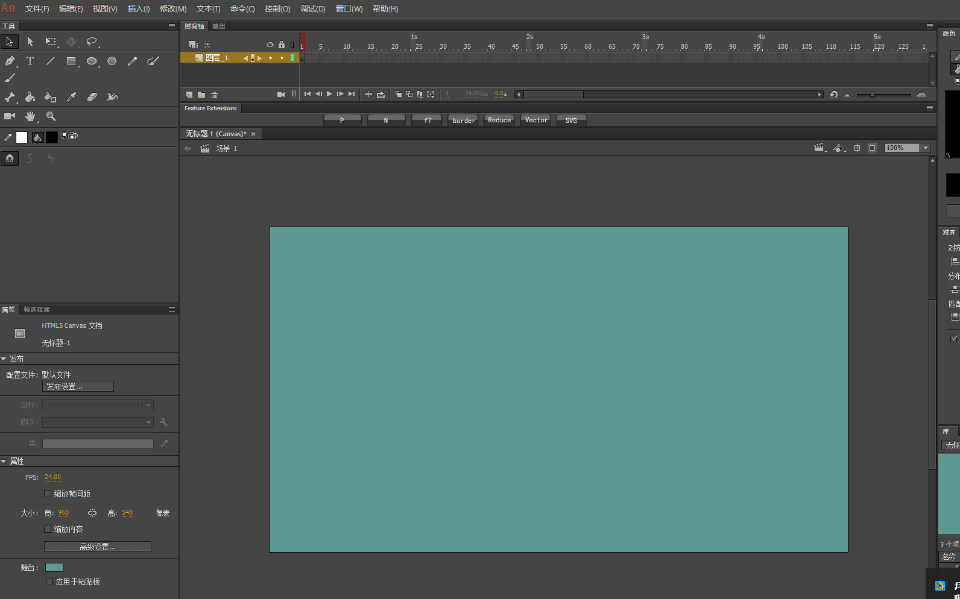Click the new folder icon below timeline layers
The width and height of the screenshot is (960, 599).
click(201, 95)
